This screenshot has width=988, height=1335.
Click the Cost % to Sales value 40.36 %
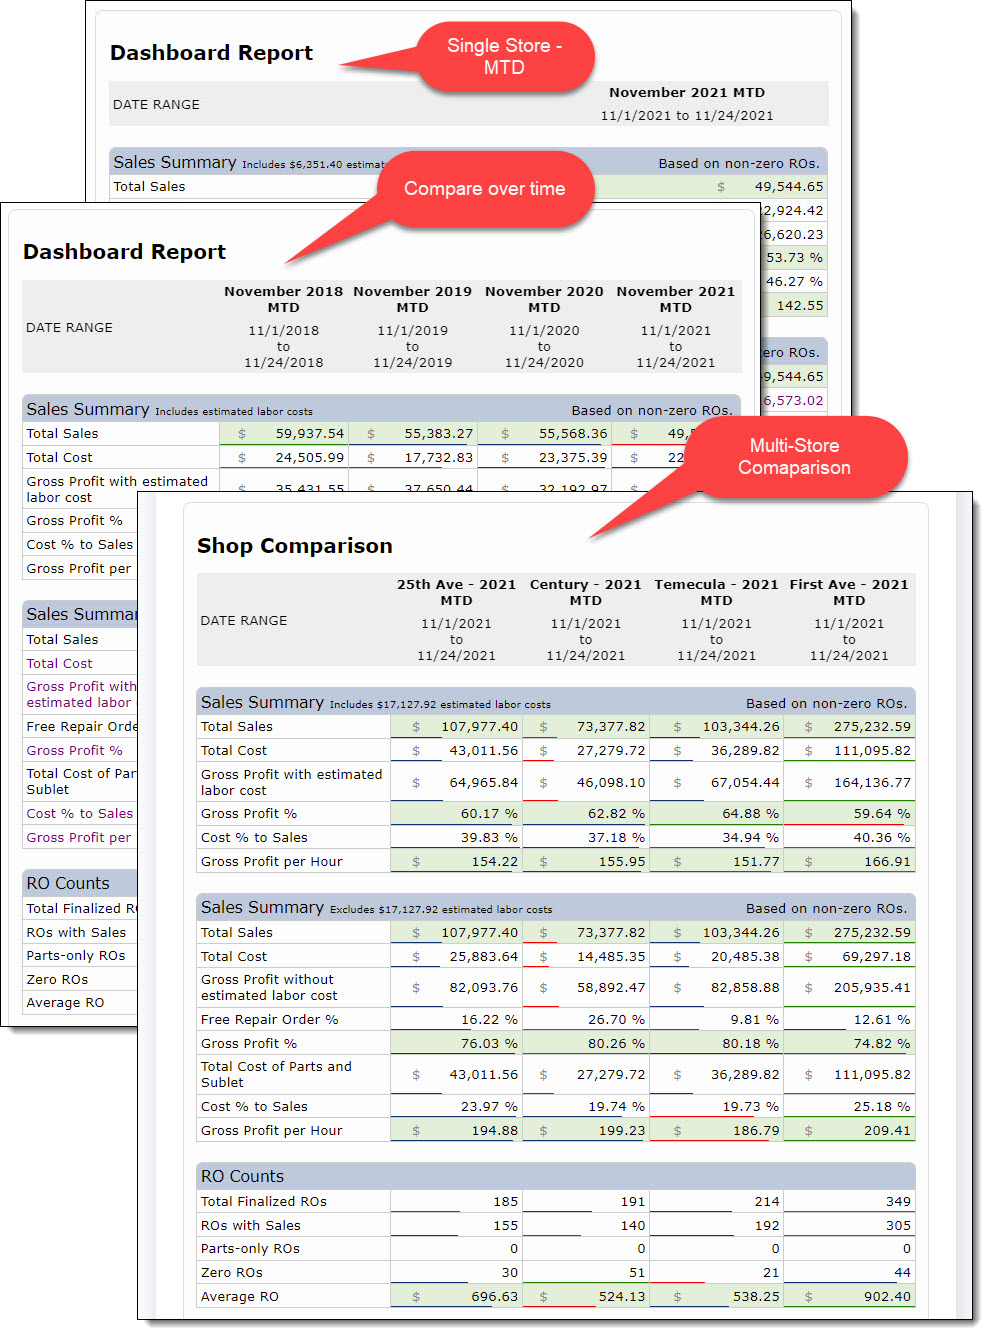click(882, 838)
